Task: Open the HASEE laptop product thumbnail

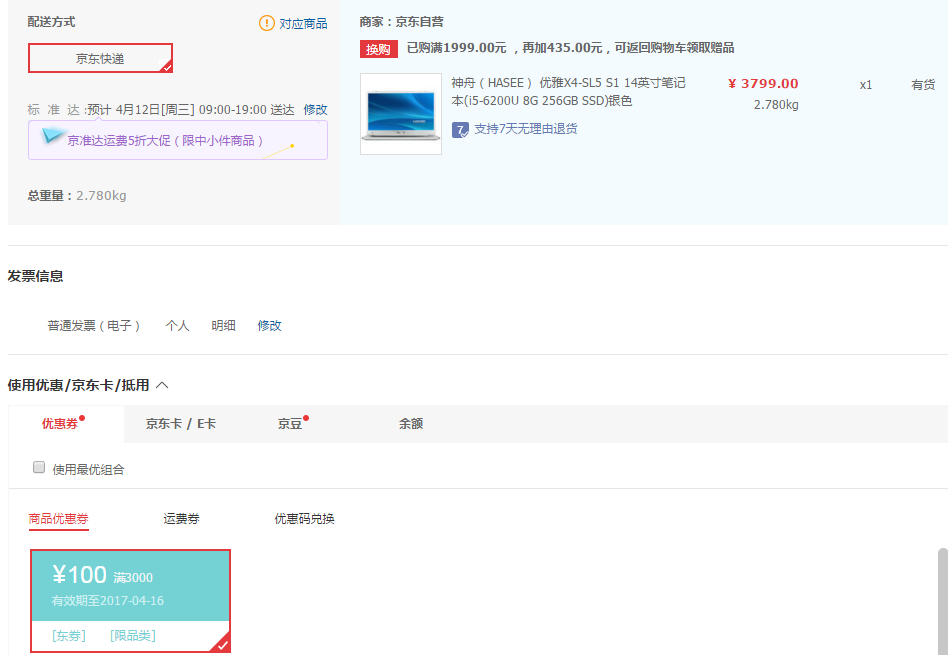Action: (401, 114)
